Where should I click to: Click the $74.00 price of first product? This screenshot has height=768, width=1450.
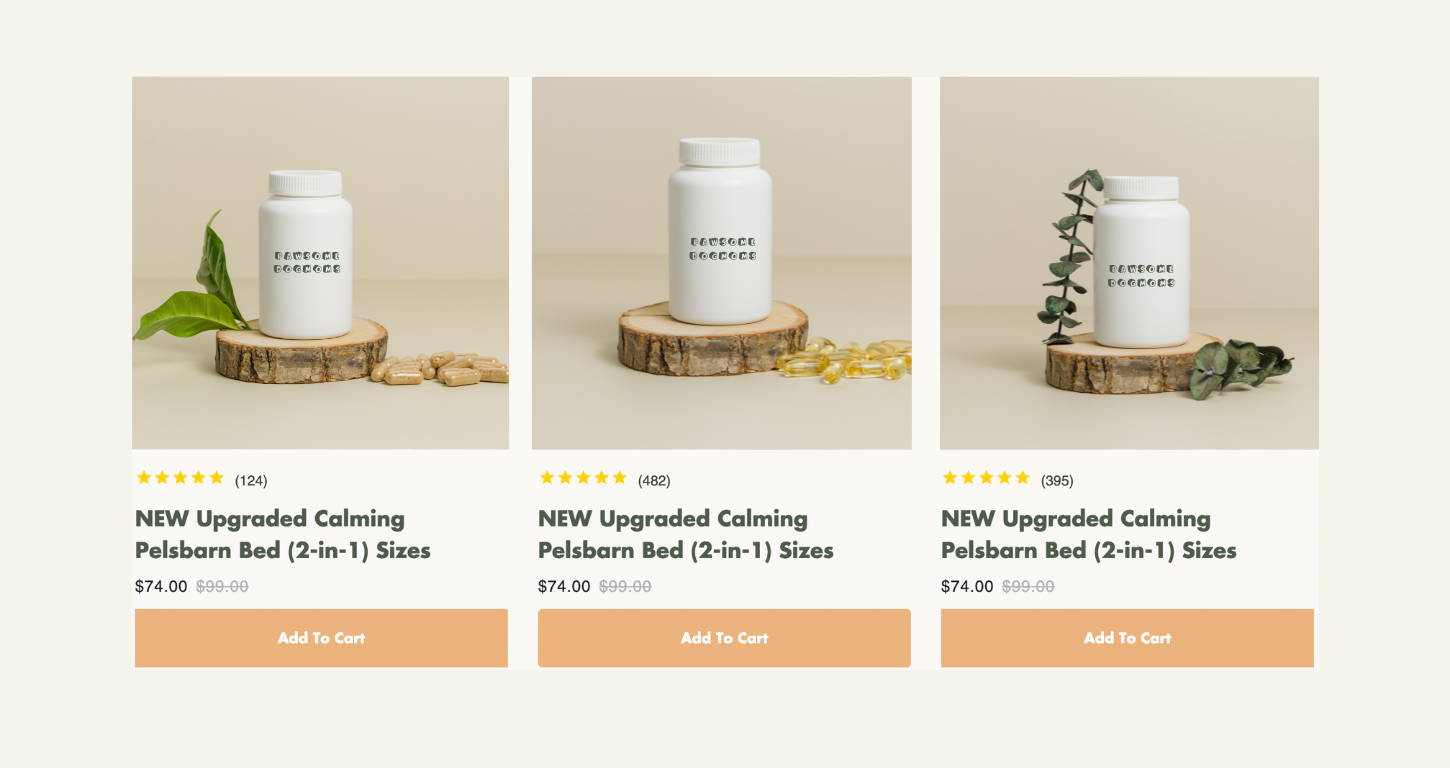click(161, 586)
